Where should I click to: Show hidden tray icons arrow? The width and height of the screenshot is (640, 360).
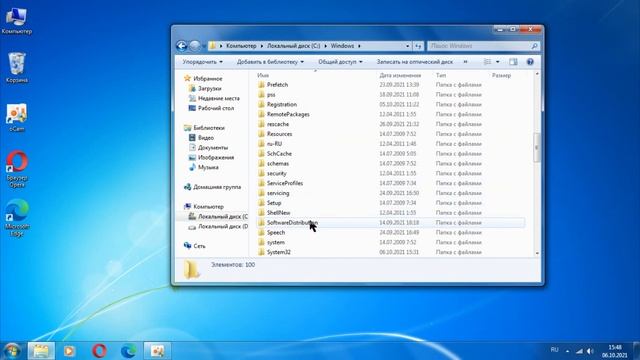click(x=567, y=351)
